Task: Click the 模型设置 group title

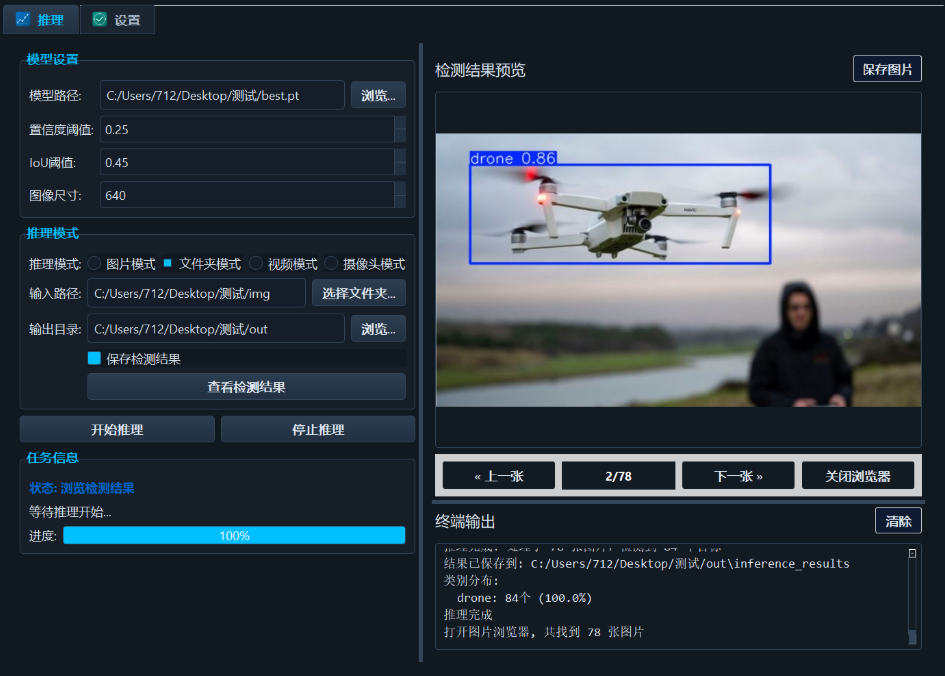Action: pyautogui.click(x=52, y=59)
